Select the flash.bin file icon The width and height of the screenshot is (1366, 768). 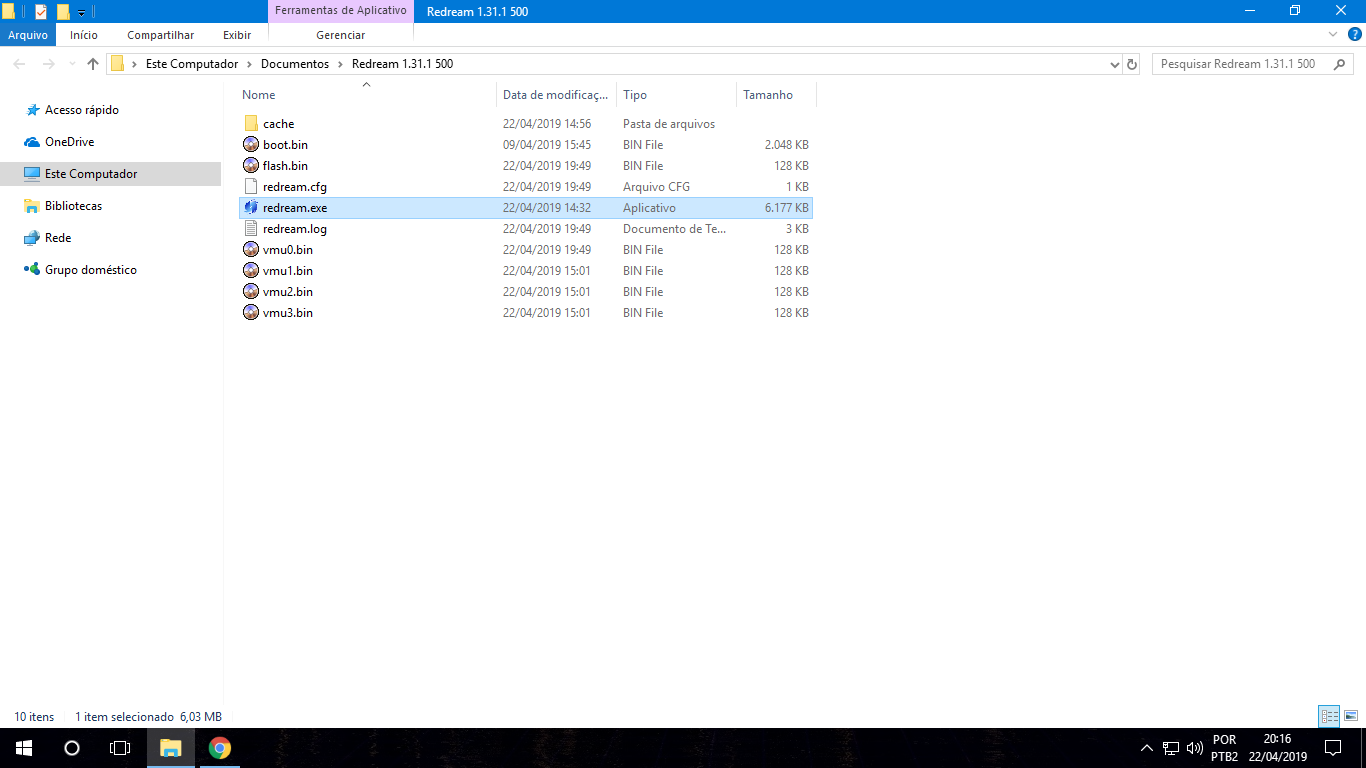click(x=251, y=166)
